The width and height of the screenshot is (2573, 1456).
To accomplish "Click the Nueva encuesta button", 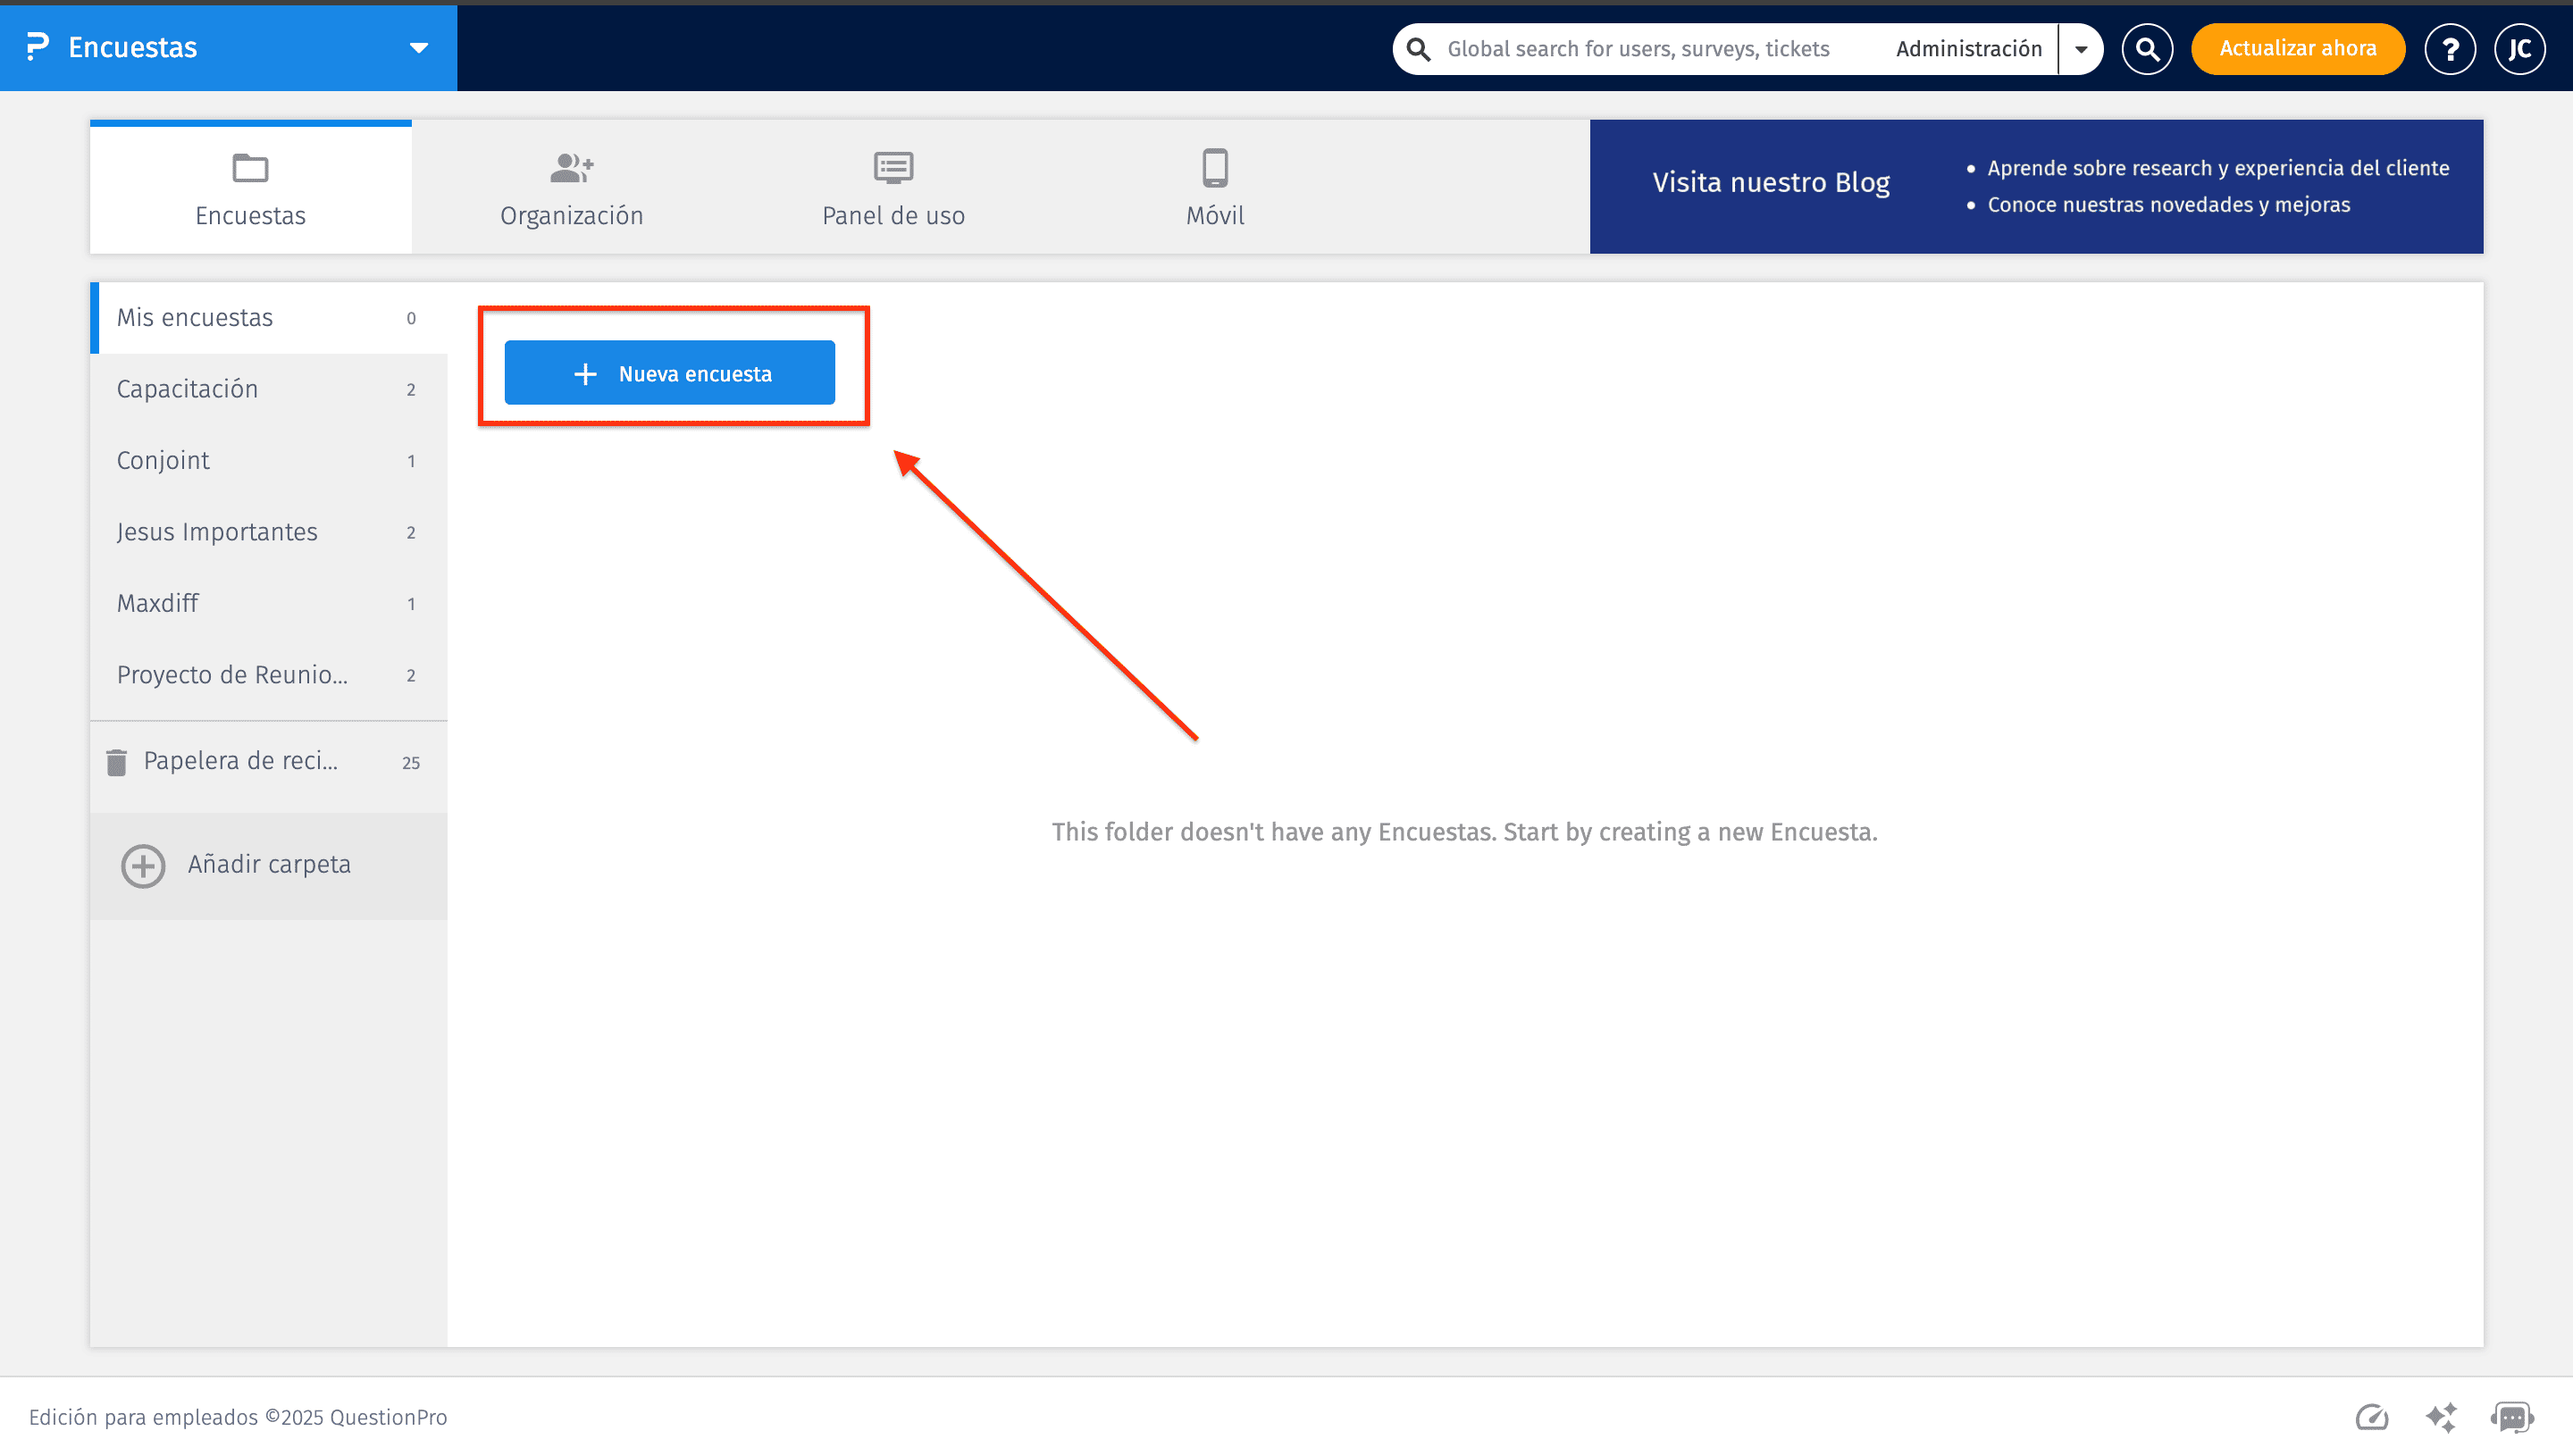I will 670,372.
